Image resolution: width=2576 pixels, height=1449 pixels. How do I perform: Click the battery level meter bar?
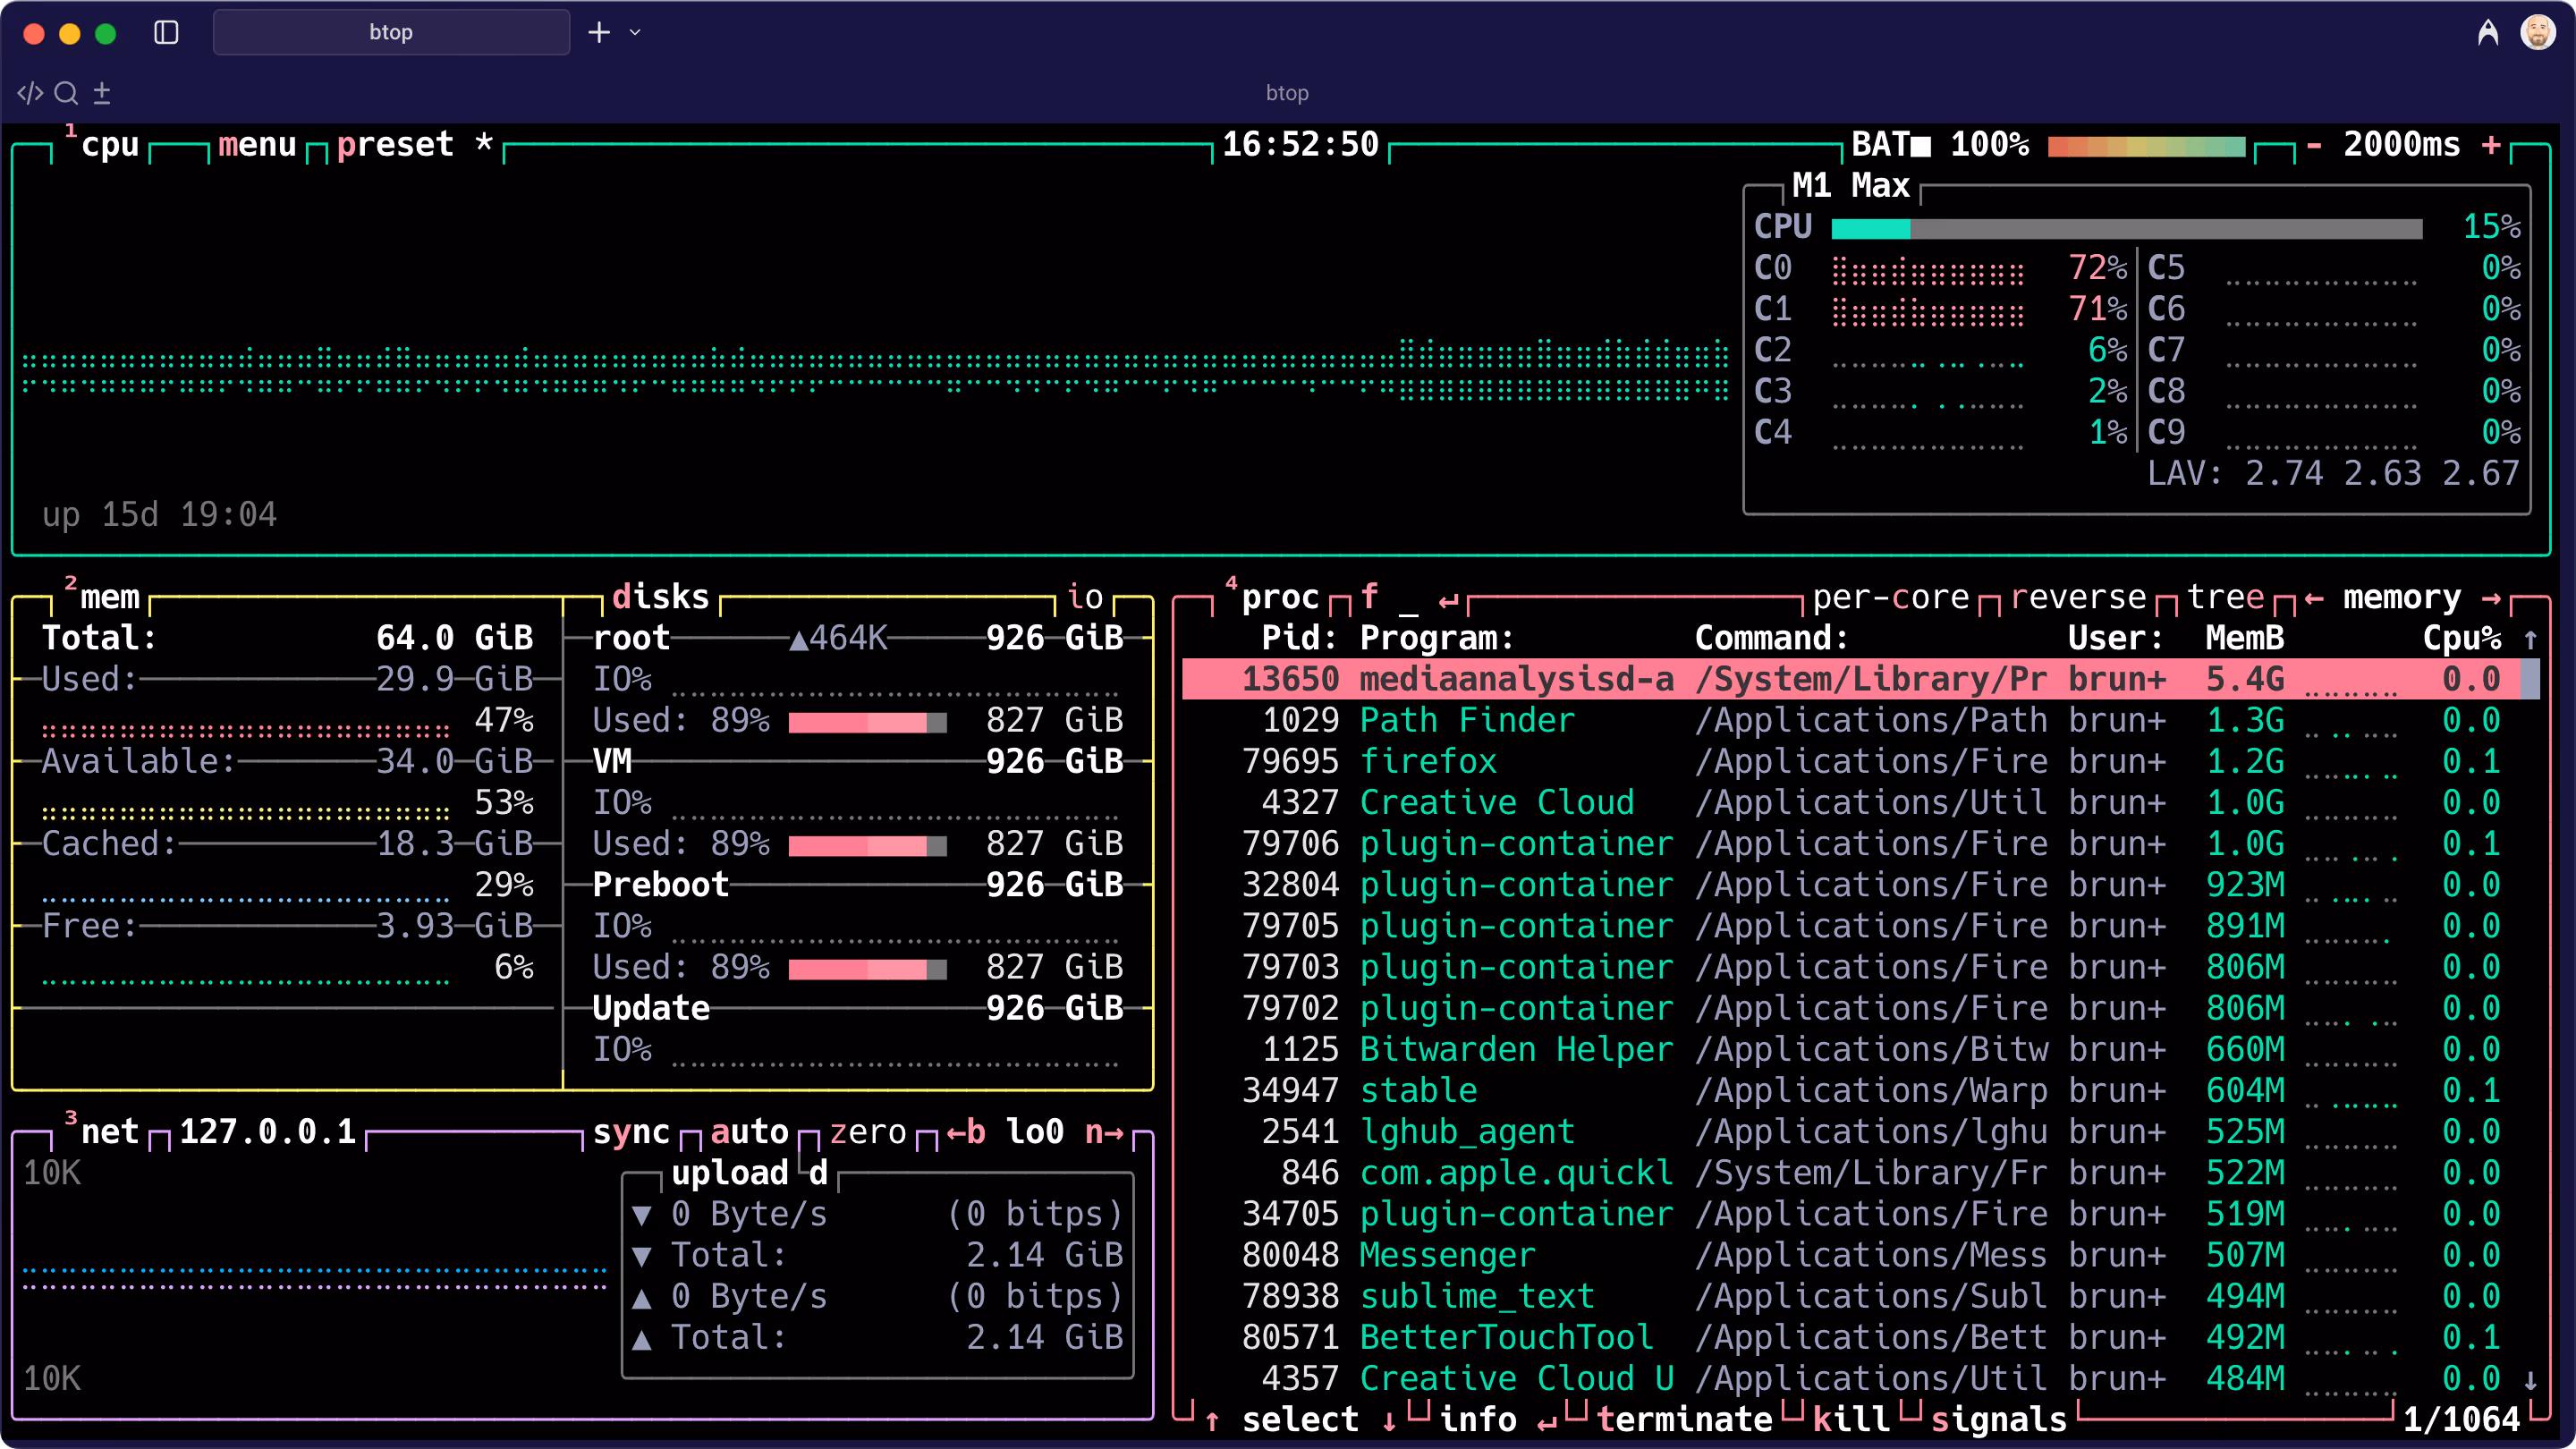pyautogui.click(x=2146, y=146)
